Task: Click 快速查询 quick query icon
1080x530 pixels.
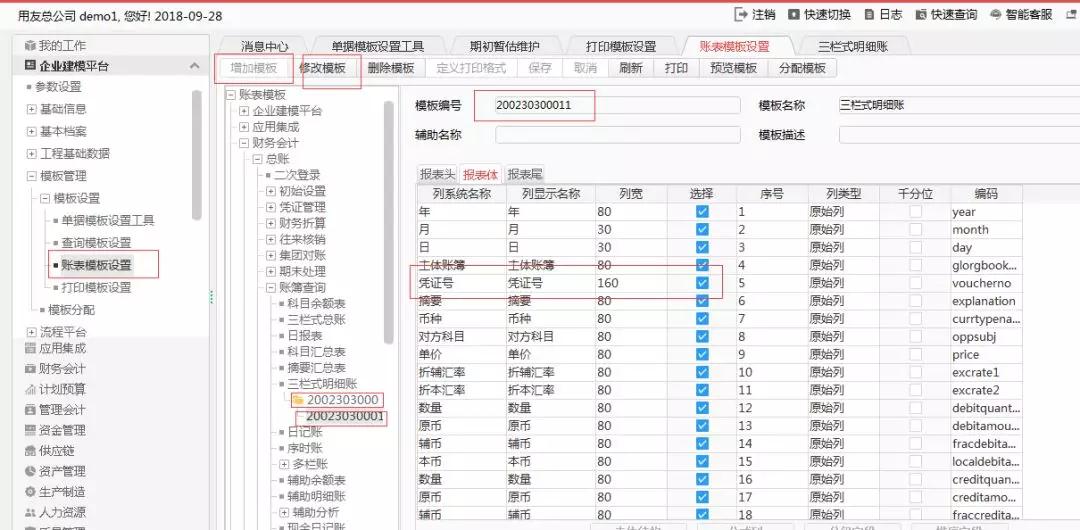Action: click(921, 15)
